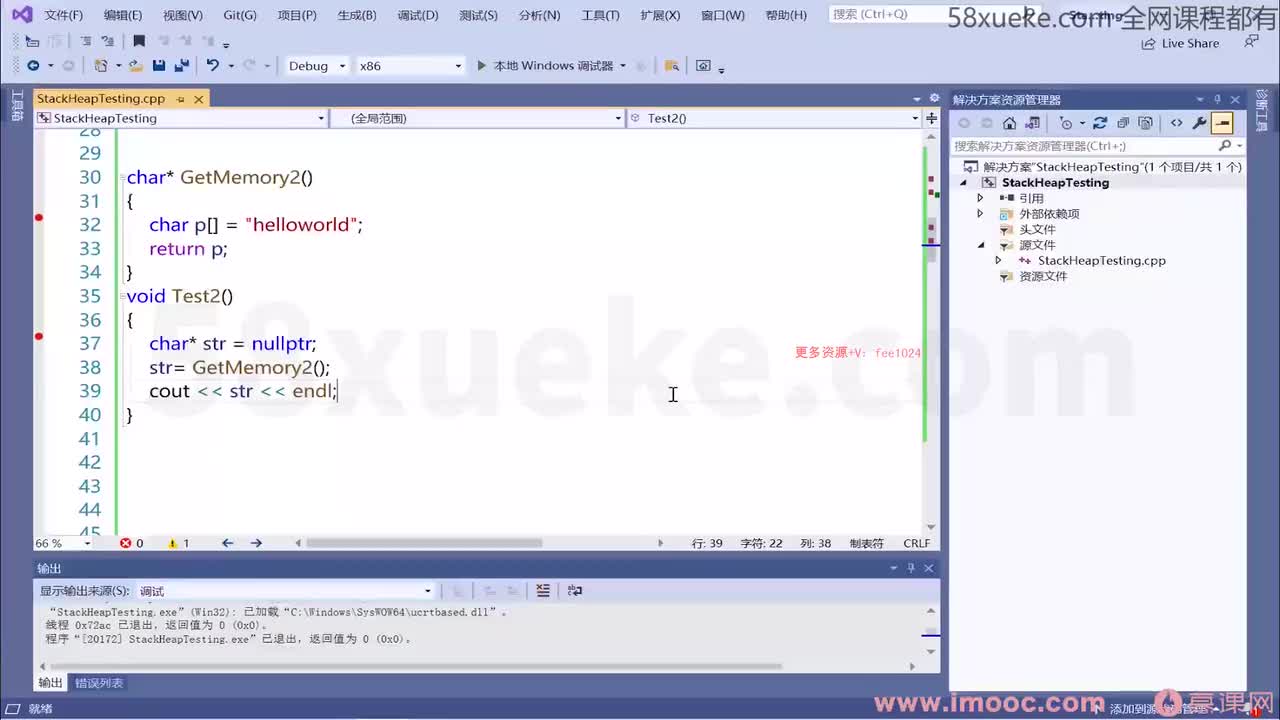
Task: Click the Navigate Backward toolbar icon
Action: [x=33, y=65]
